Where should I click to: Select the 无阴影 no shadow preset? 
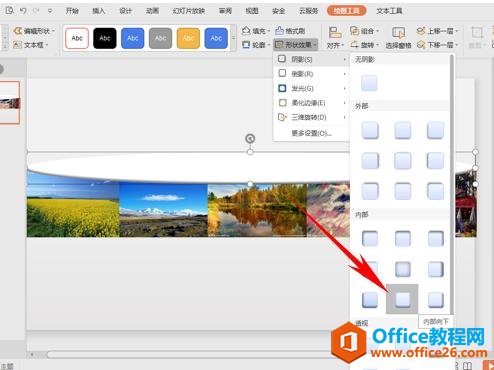click(369, 83)
